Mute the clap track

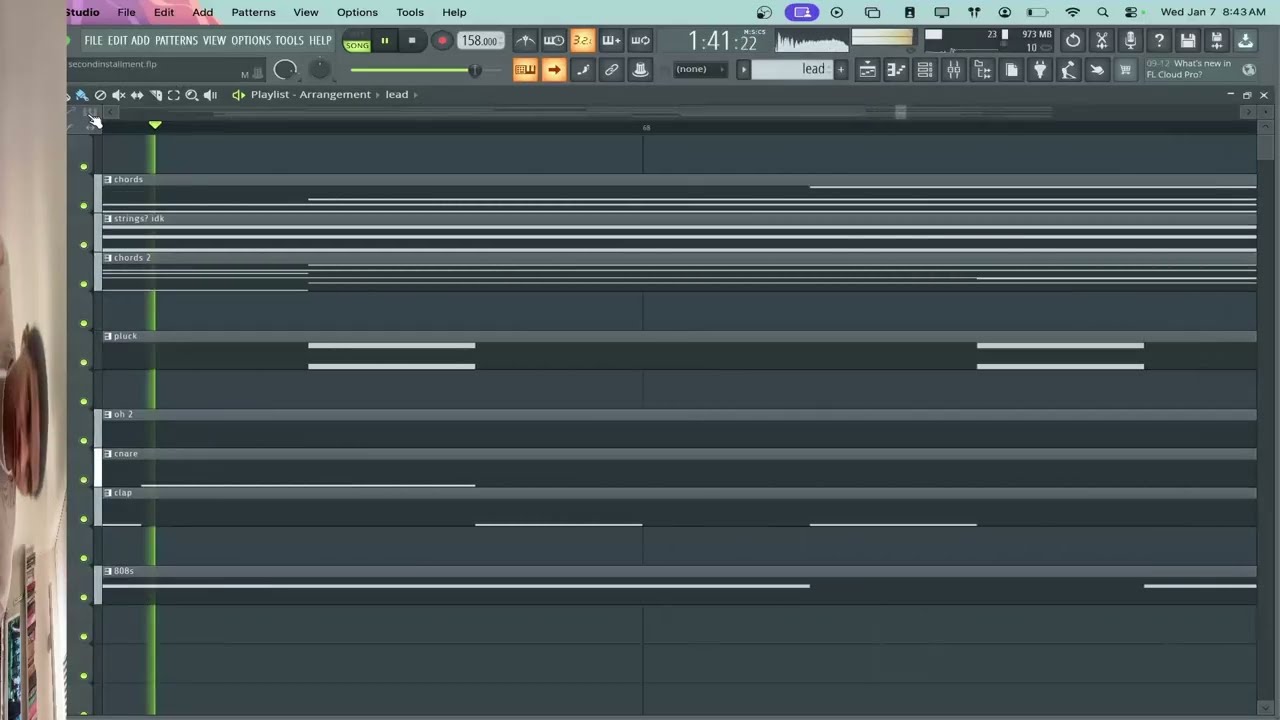click(x=84, y=519)
